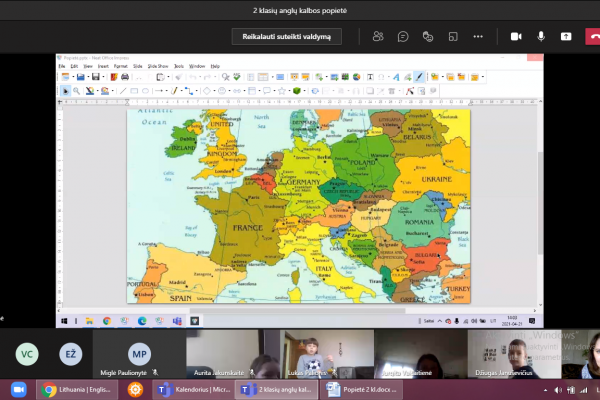This screenshot has height=400, width=600.
Task: Click the Spelling check icon
Action: pyautogui.click(x=237, y=77)
